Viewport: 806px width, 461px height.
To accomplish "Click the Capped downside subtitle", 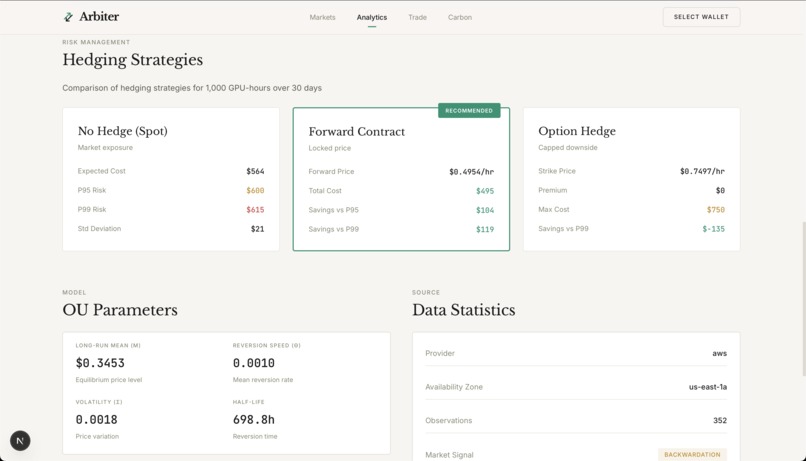I will click(x=567, y=147).
